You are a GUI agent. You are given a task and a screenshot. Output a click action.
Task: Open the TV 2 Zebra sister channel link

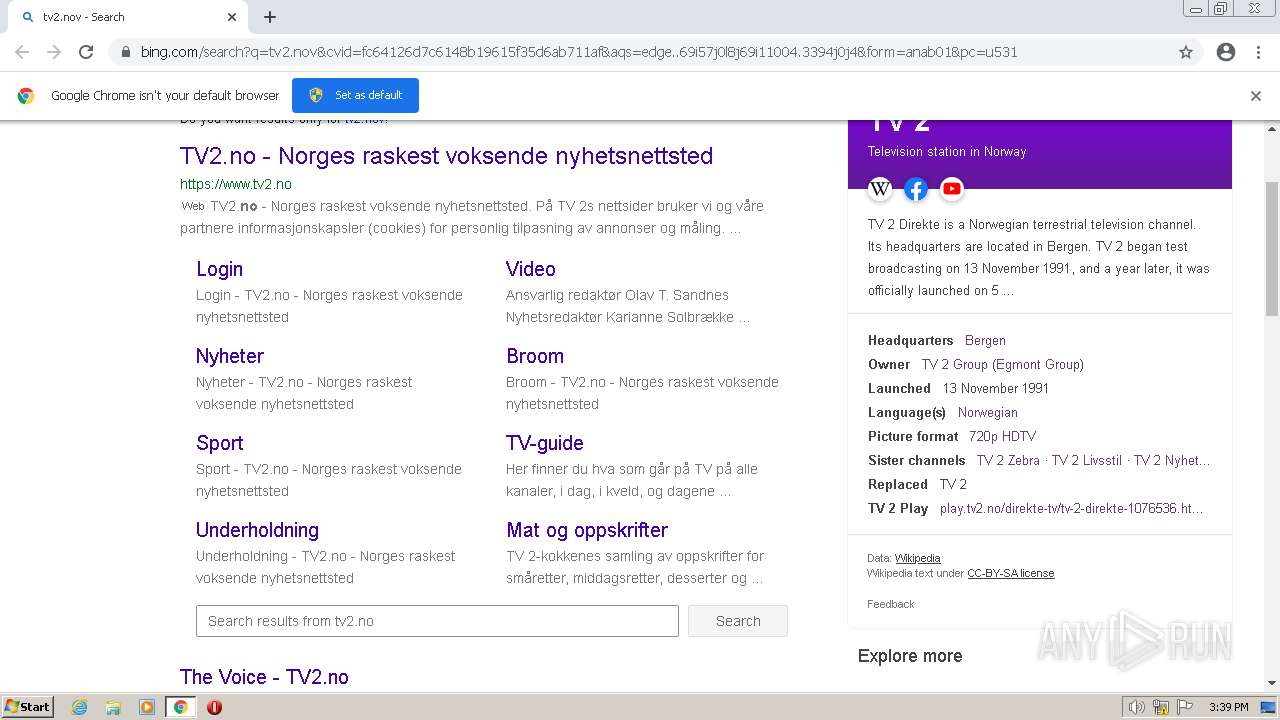pyautogui.click(x=1008, y=460)
